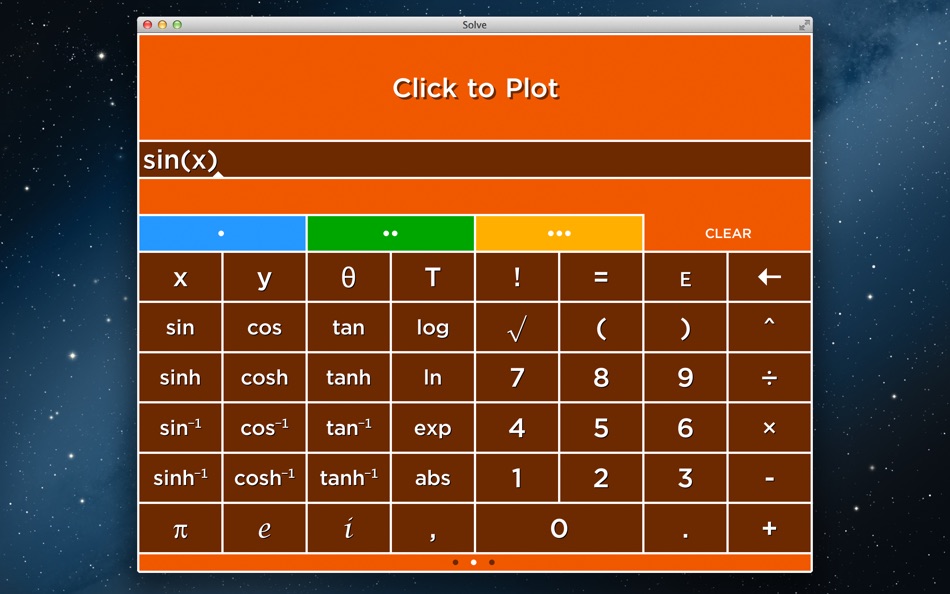
Task: Insert the inverse sine sin⁻¹ function
Action: (x=181, y=429)
